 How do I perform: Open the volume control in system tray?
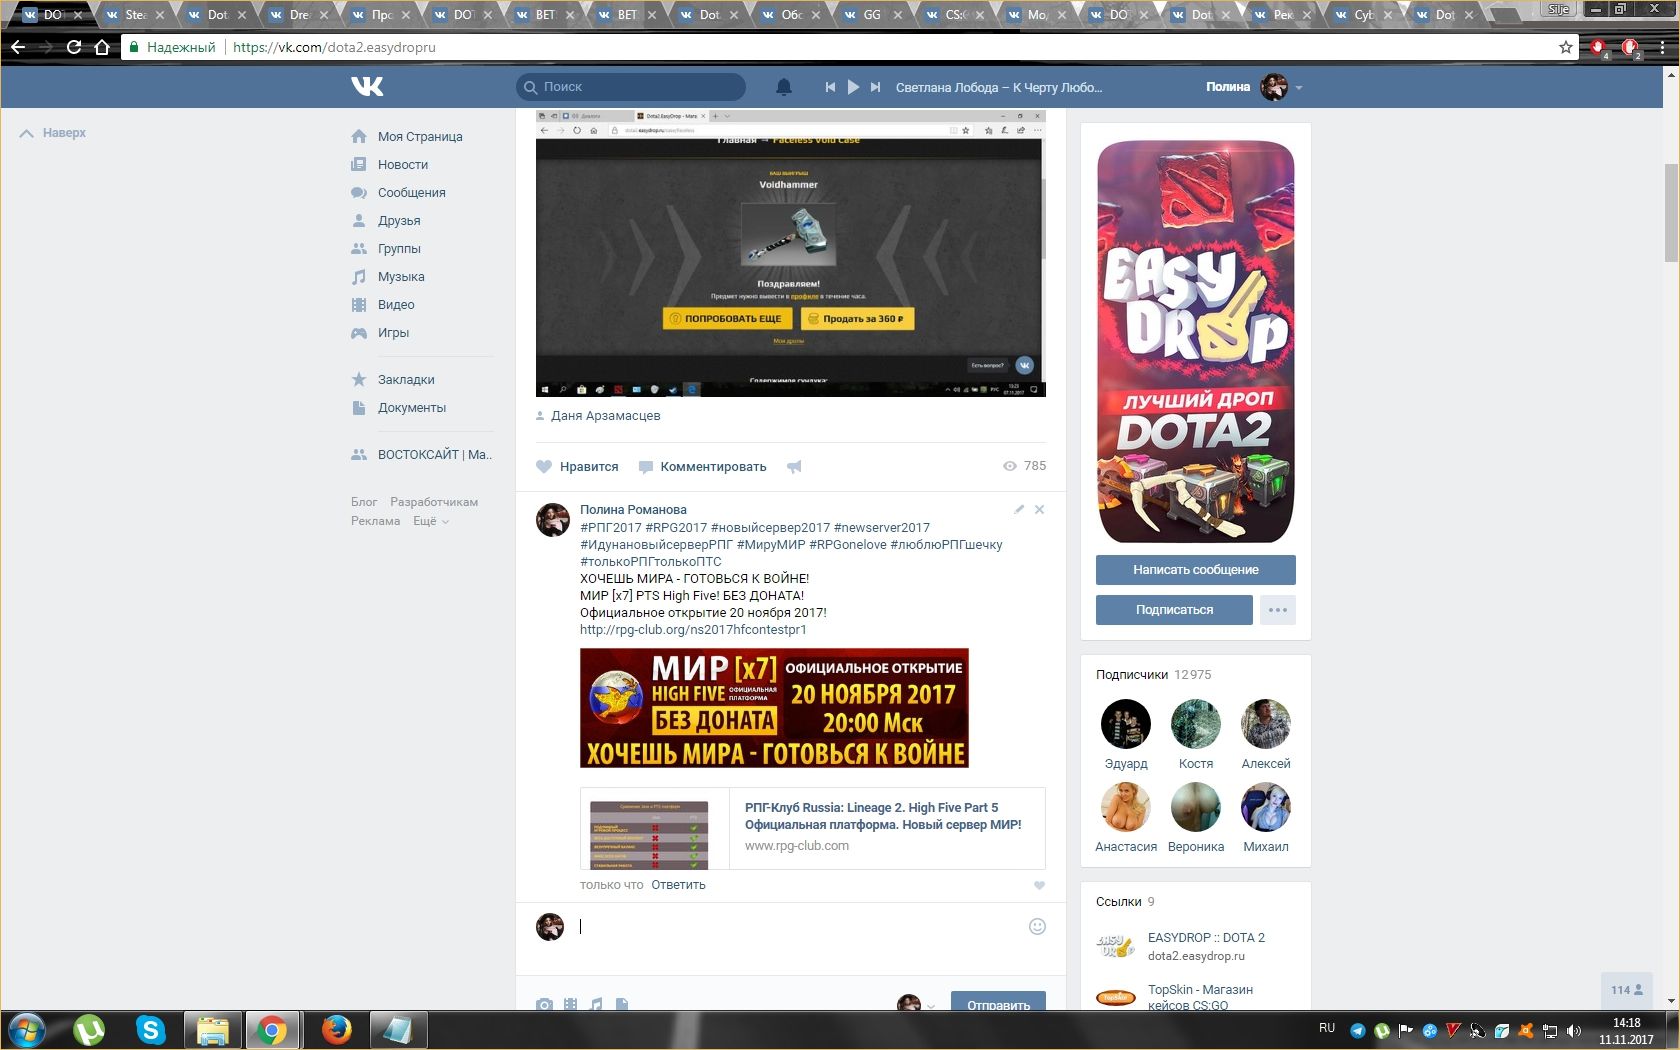(x=1573, y=1030)
